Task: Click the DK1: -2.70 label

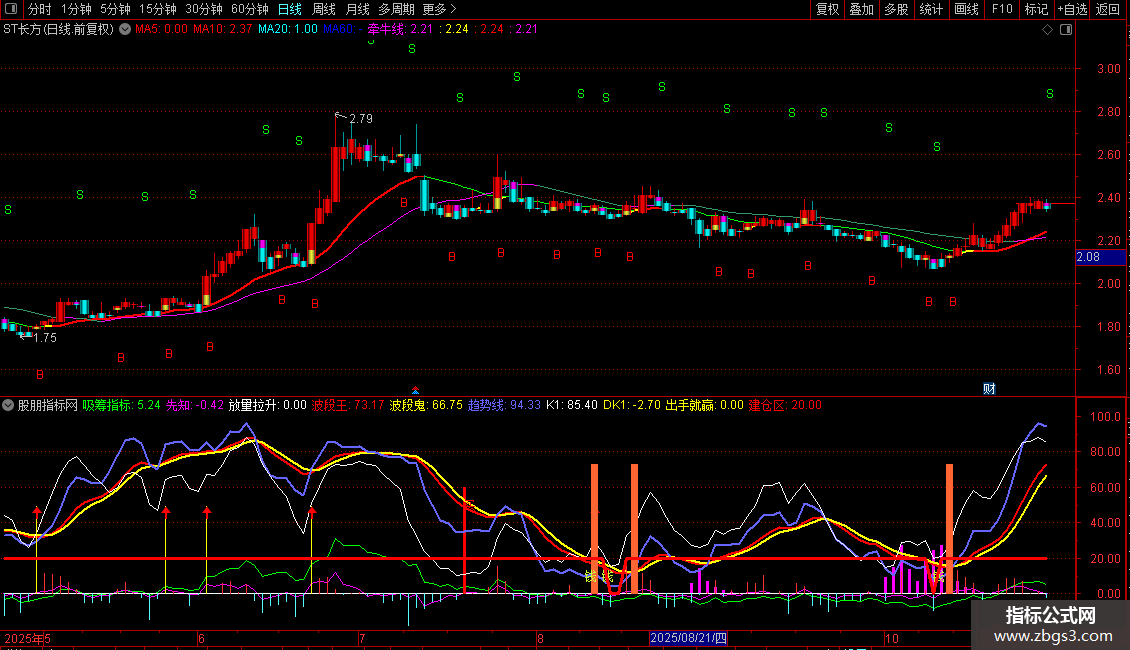Action: 631,406
